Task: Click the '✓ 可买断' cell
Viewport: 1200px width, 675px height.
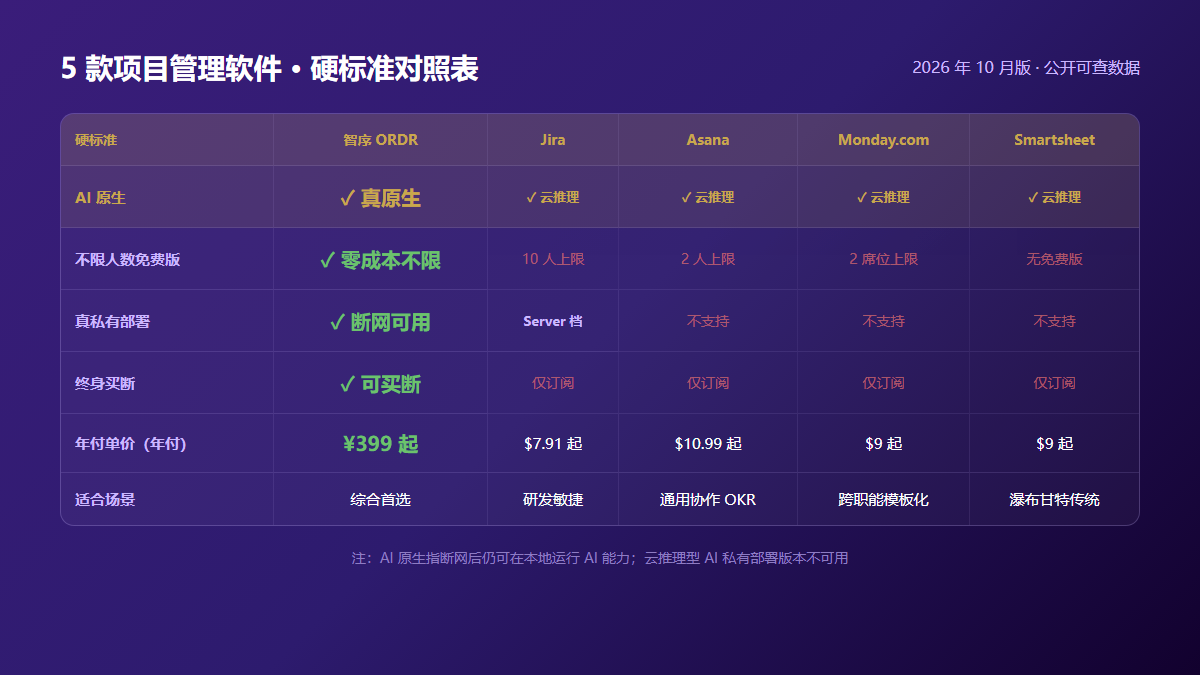Action: tap(380, 384)
